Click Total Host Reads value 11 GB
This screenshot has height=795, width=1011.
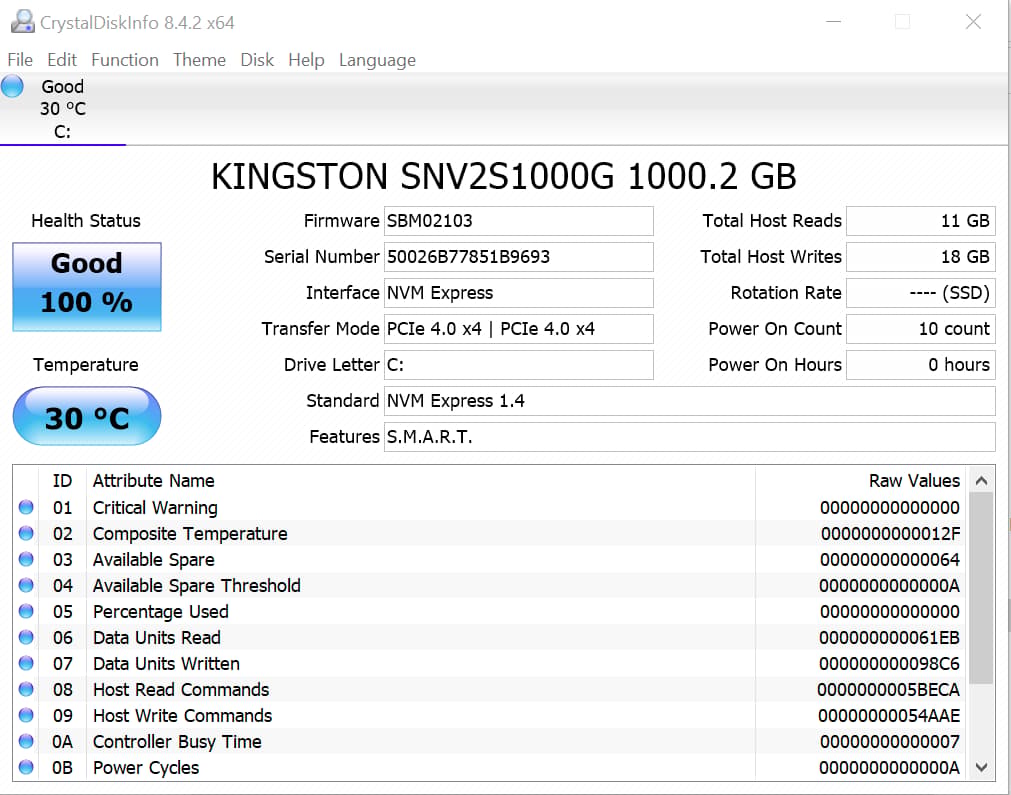921,221
